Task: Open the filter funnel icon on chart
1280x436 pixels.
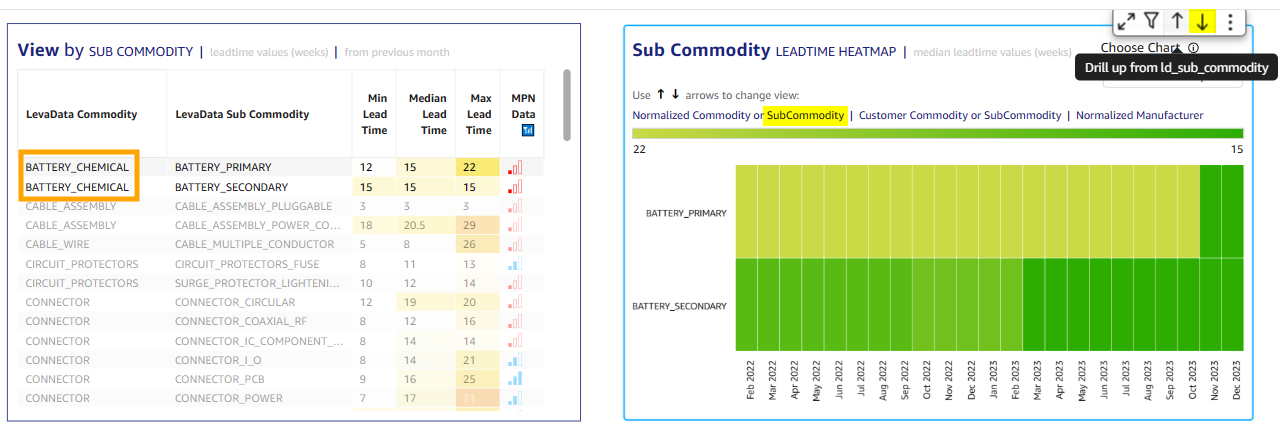Action: [x=1152, y=21]
